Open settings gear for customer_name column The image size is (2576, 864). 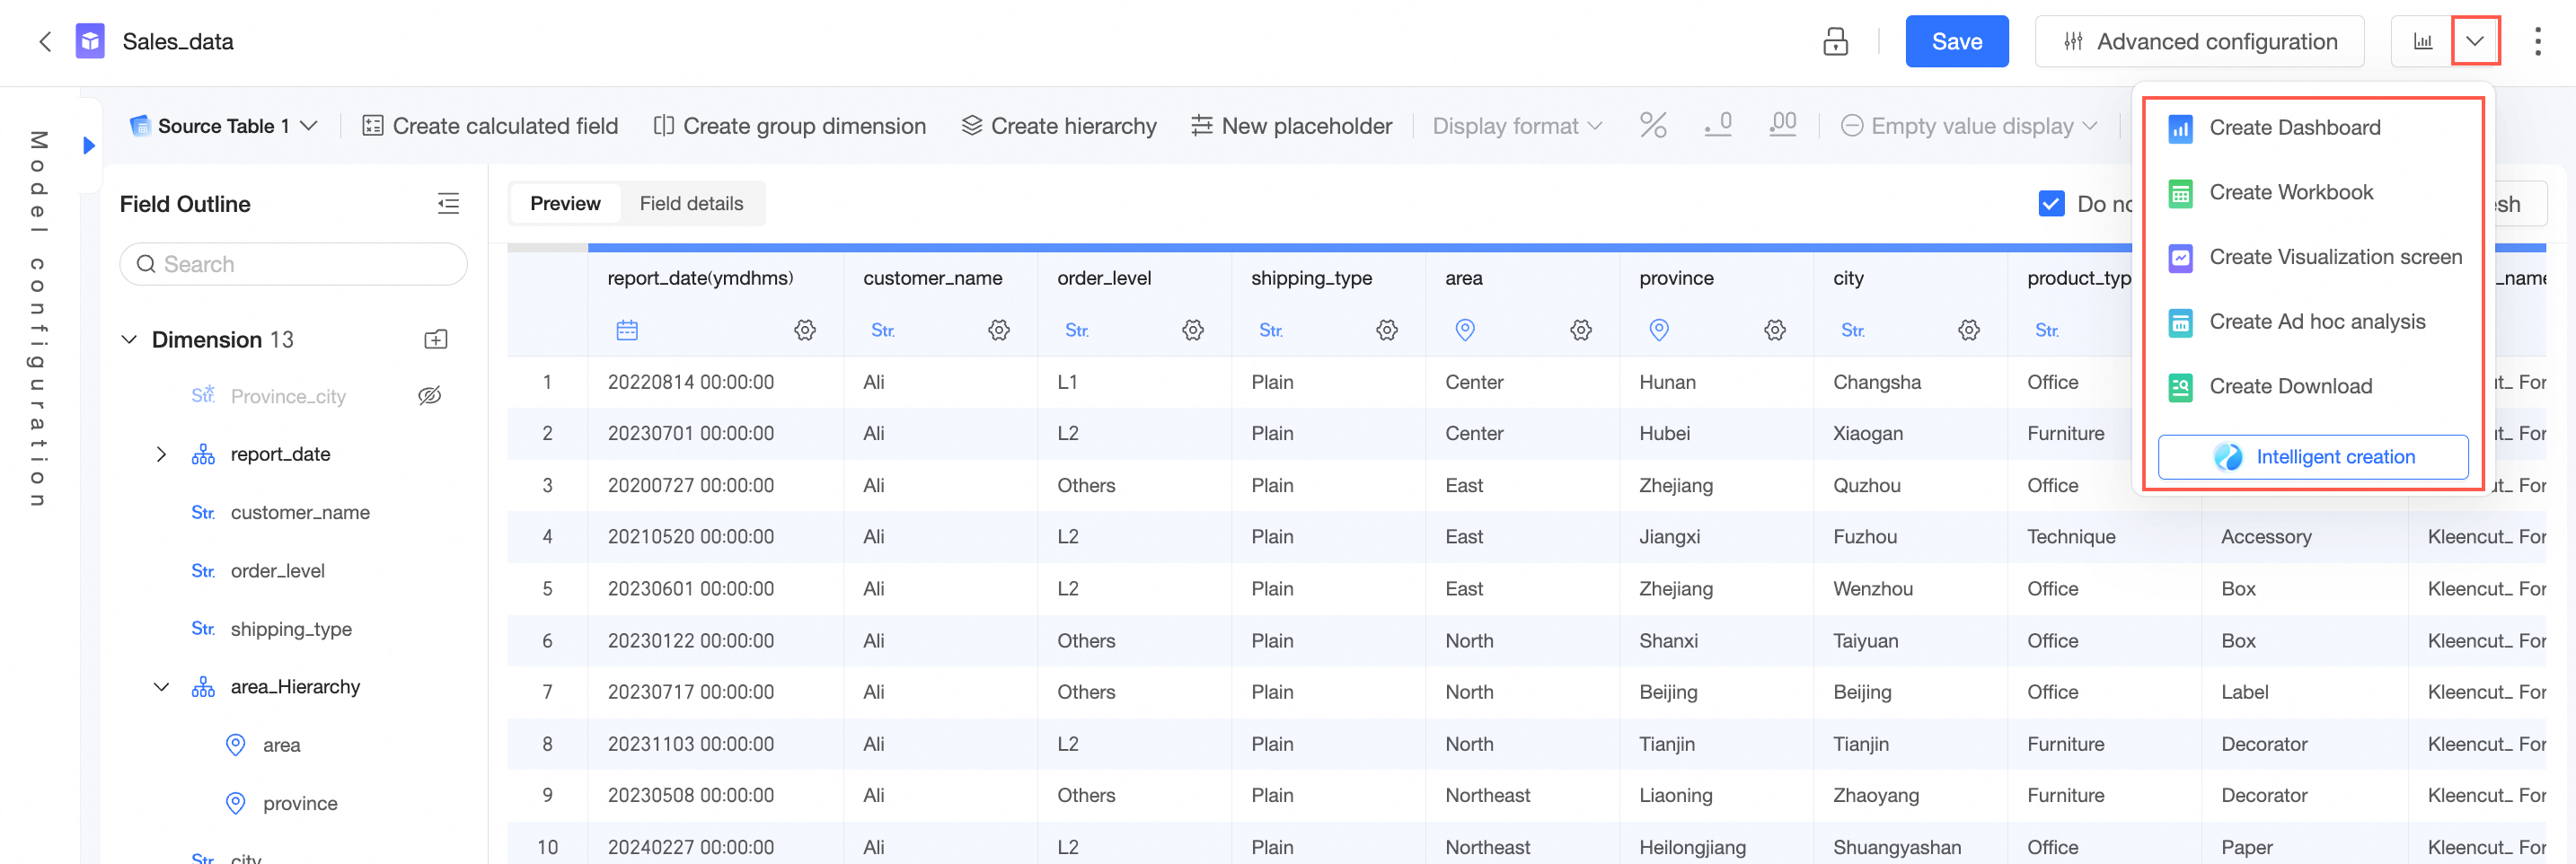[x=998, y=330]
